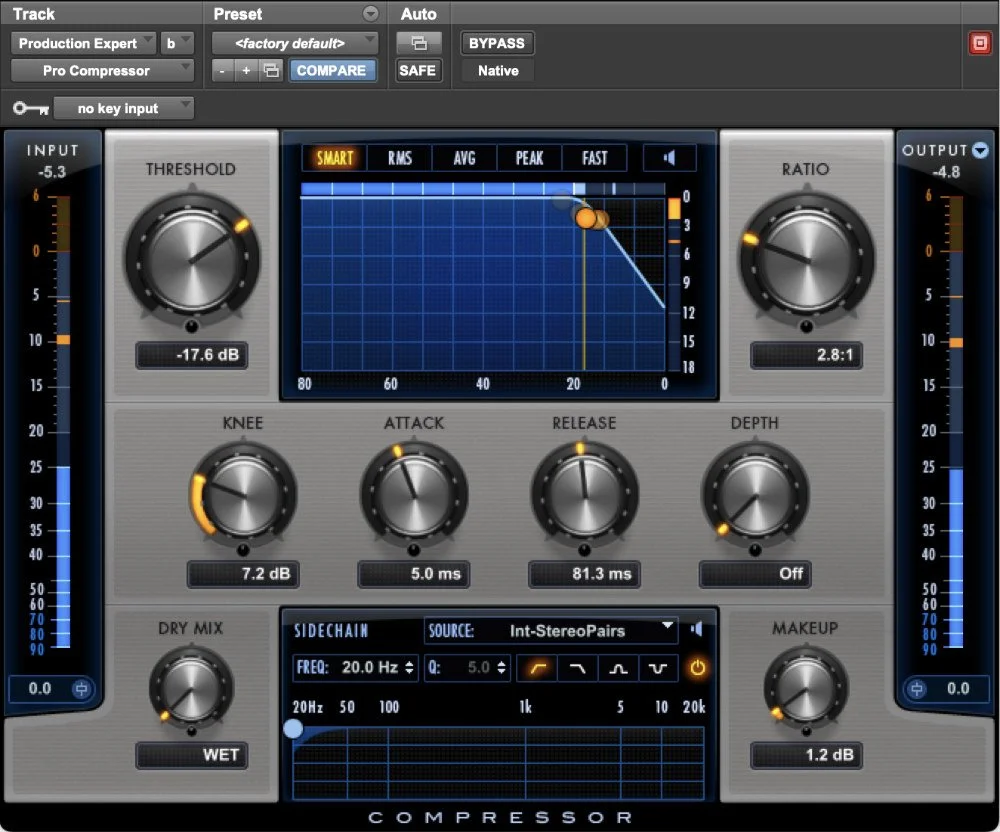The width and height of the screenshot is (1000, 832).
Task: Click the preset settings copy icon
Action: click(x=271, y=70)
